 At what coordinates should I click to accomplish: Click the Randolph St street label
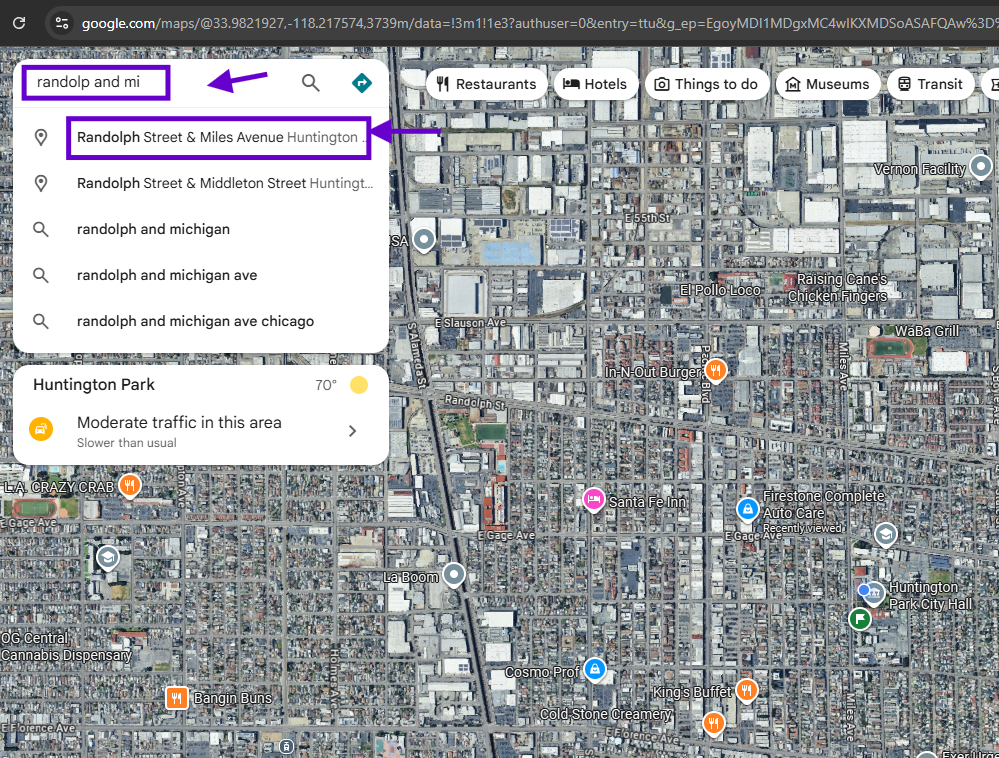[x=475, y=403]
